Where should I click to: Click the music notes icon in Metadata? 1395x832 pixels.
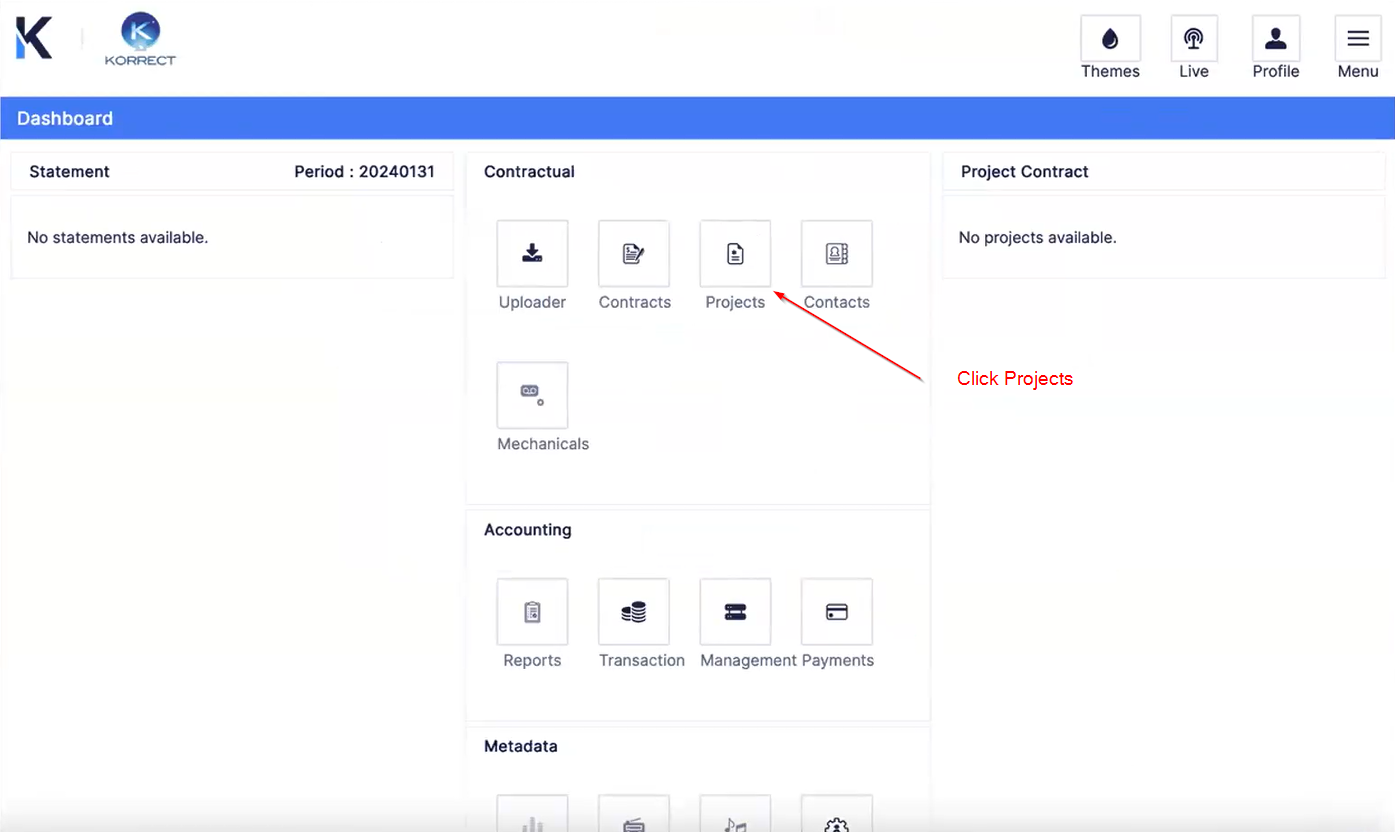(735, 818)
